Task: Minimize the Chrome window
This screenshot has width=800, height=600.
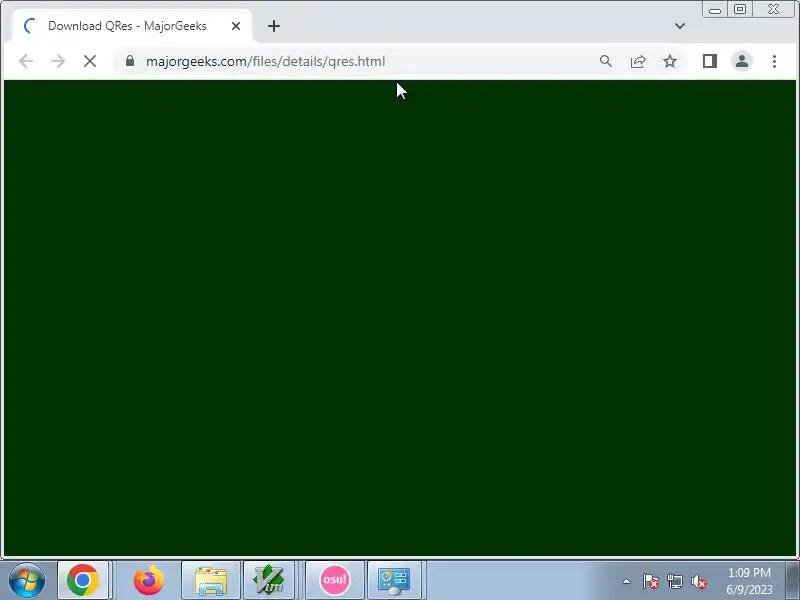Action: (715, 9)
